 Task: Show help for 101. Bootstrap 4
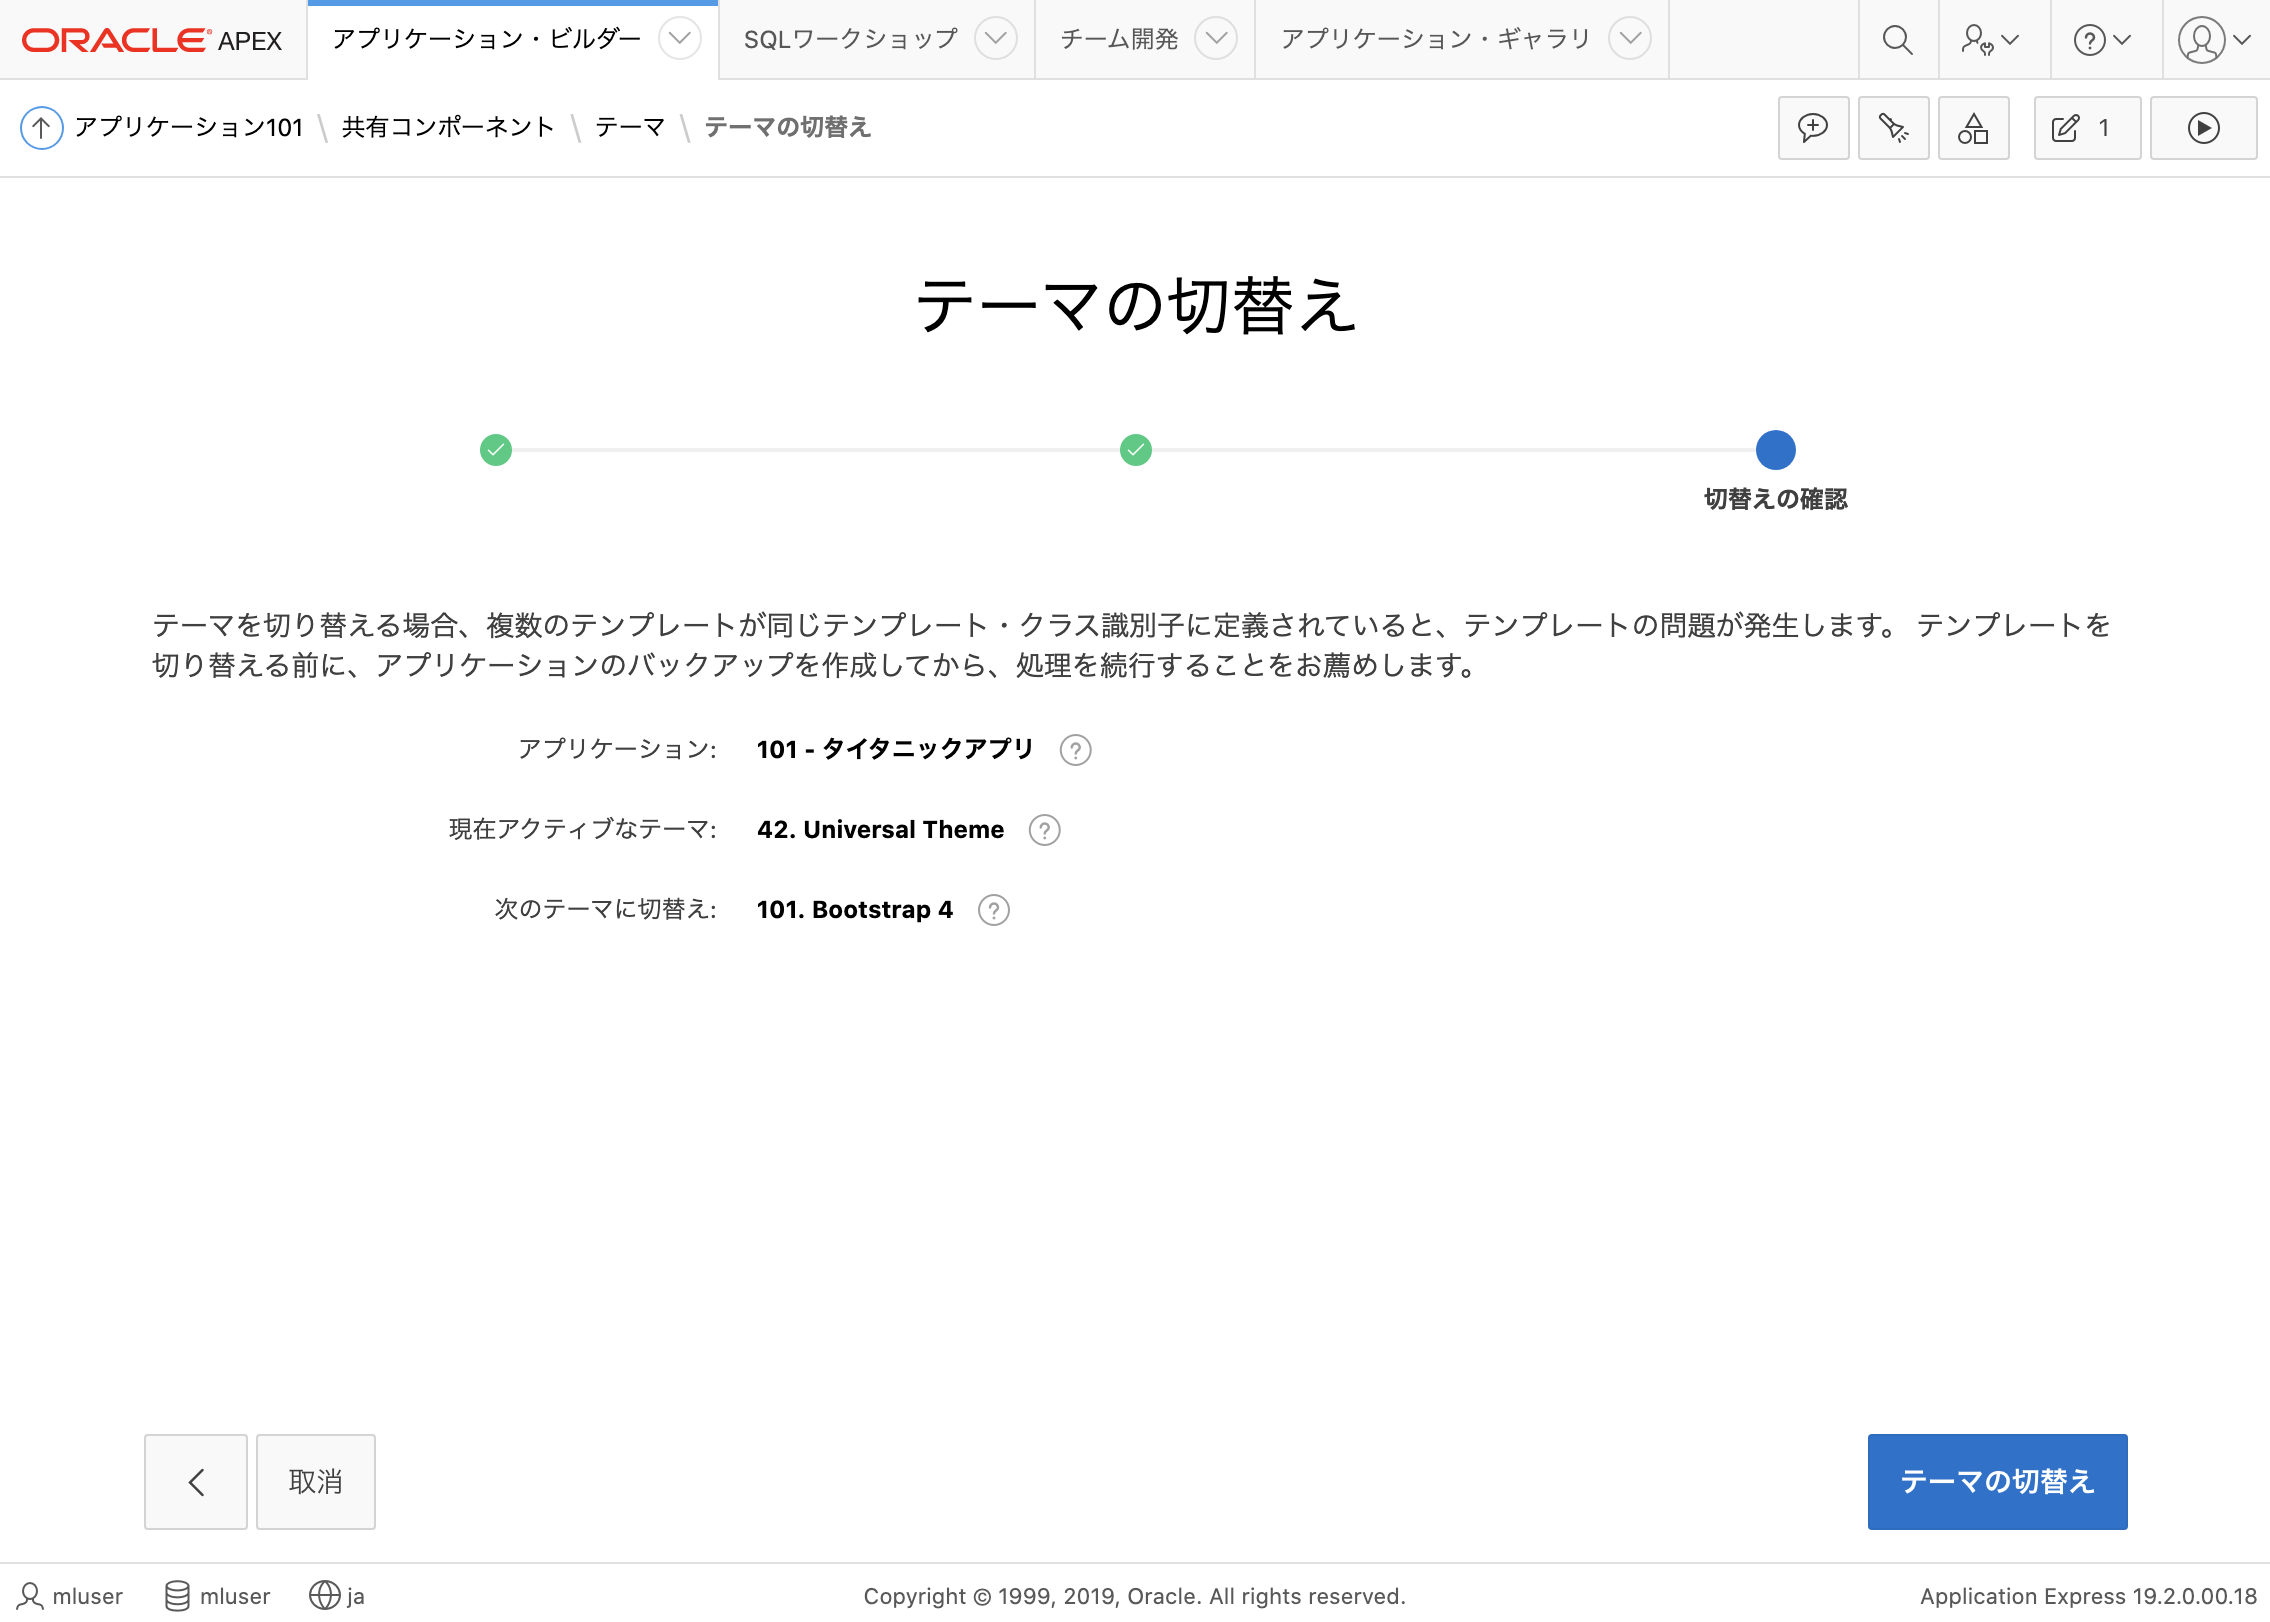point(993,910)
